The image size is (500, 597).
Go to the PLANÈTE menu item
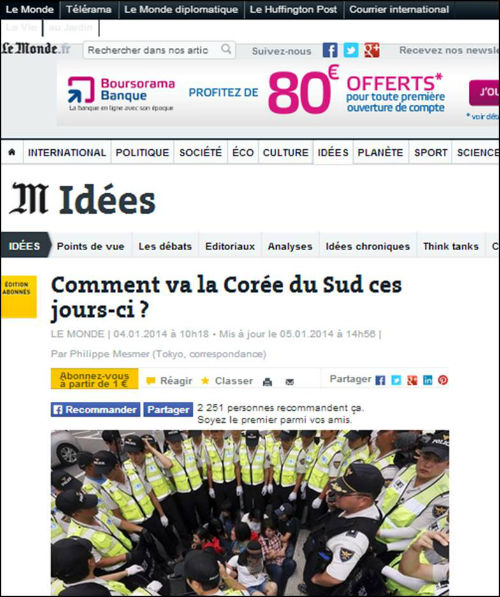coord(380,152)
